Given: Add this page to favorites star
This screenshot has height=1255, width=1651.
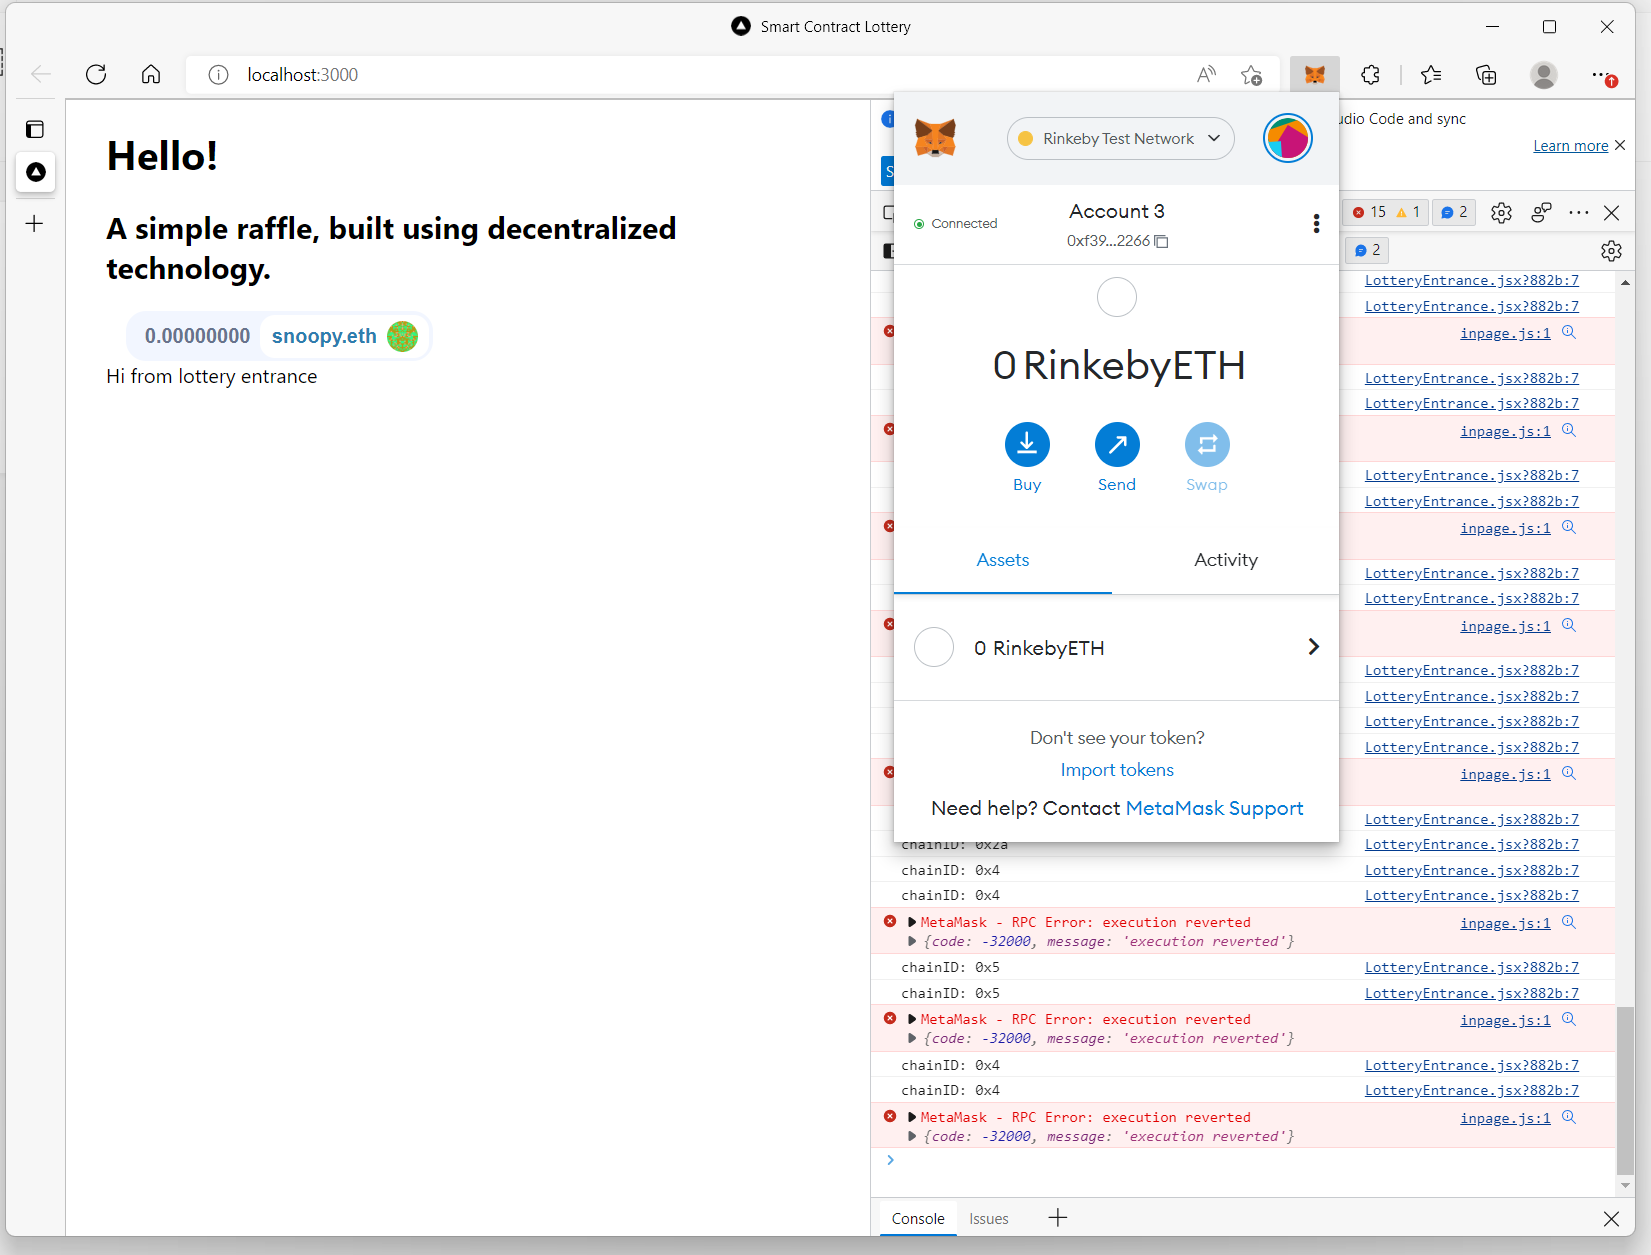Looking at the screenshot, I should pyautogui.click(x=1251, y=75).
